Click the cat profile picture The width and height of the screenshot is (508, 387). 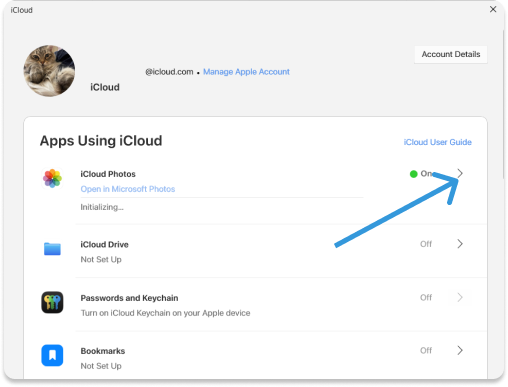pos(49,71)
